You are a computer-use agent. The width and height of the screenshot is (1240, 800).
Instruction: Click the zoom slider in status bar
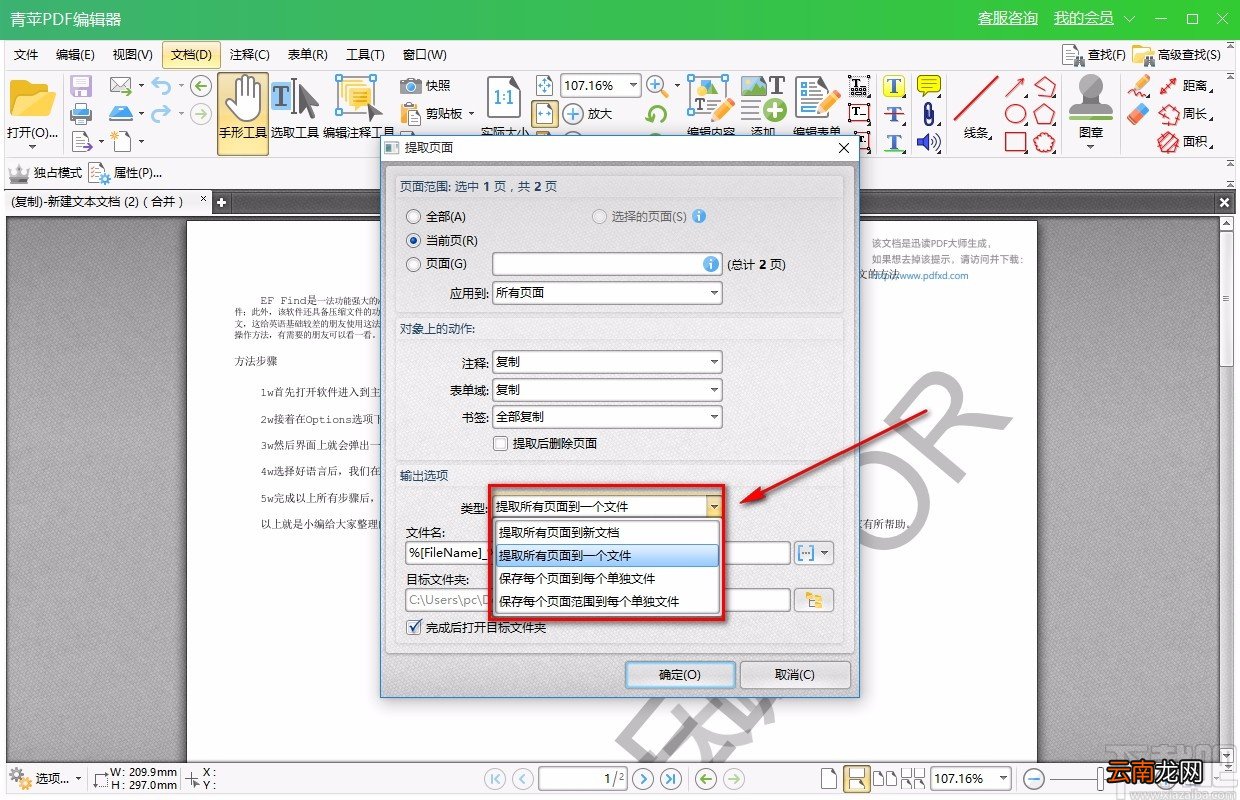1101,778
